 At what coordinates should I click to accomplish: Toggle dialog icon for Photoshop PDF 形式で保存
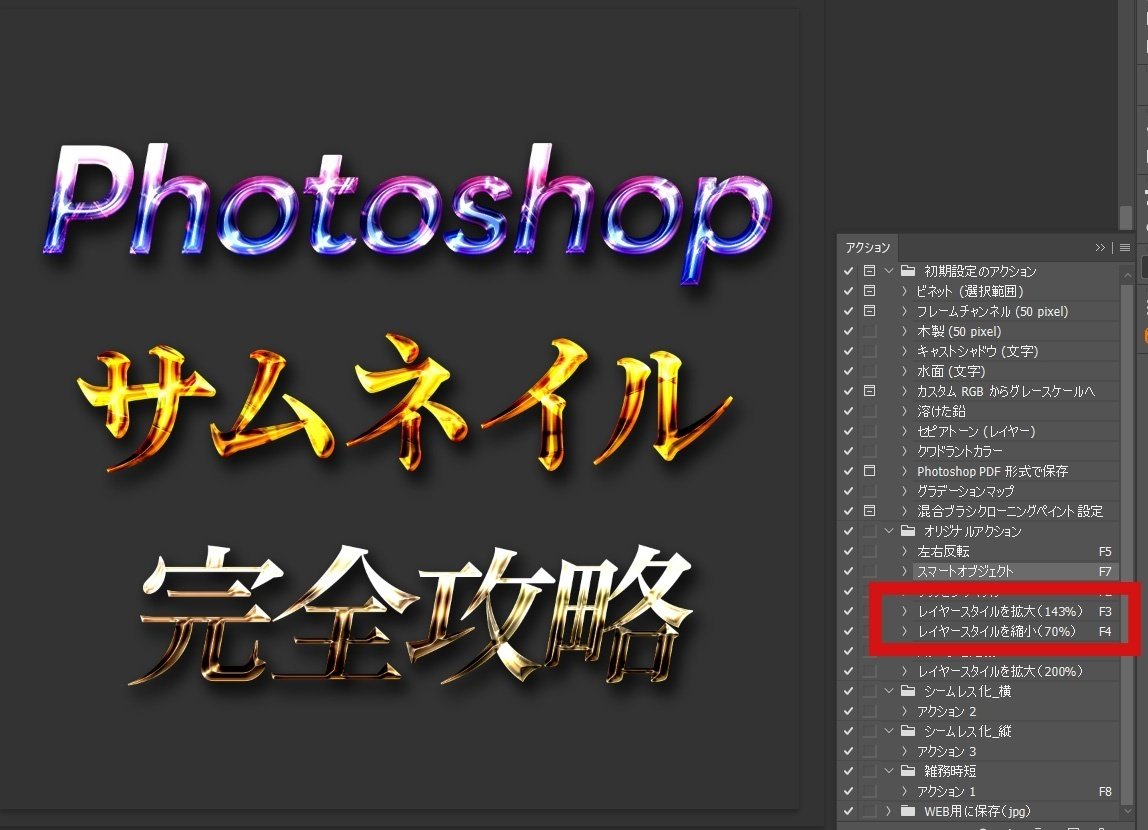[869, 471]
